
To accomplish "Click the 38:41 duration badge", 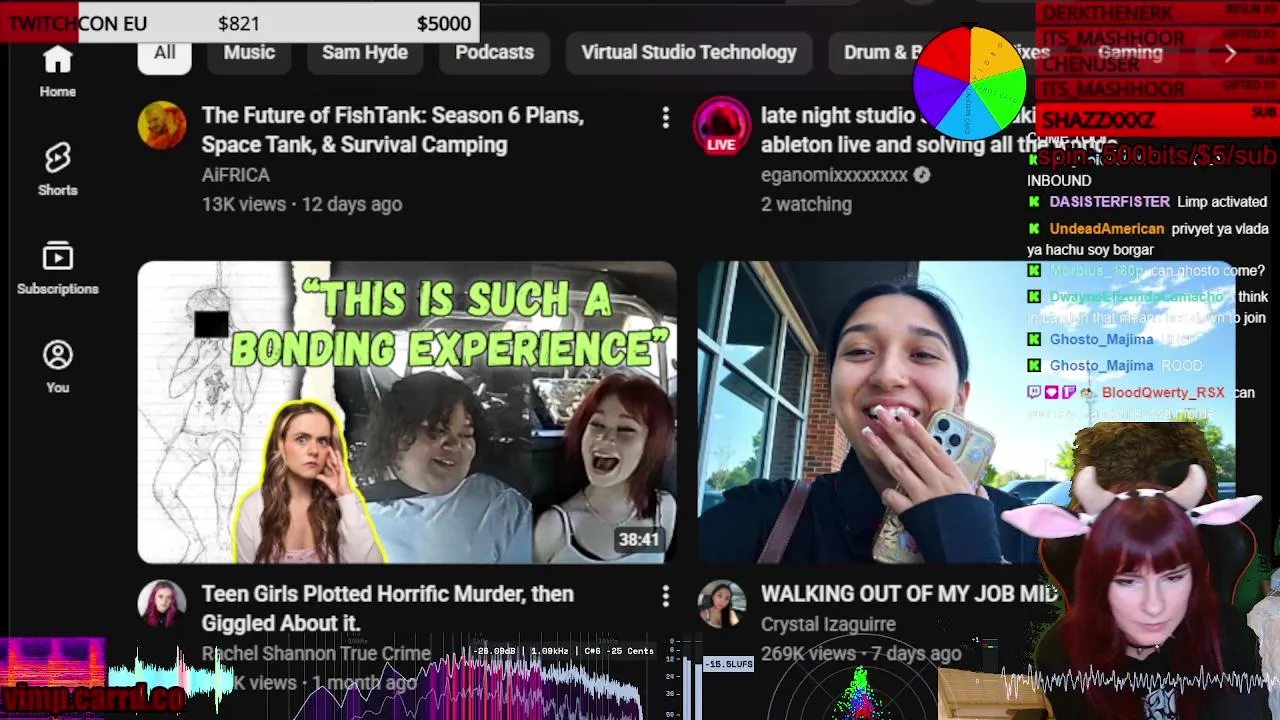I will 639,540.
